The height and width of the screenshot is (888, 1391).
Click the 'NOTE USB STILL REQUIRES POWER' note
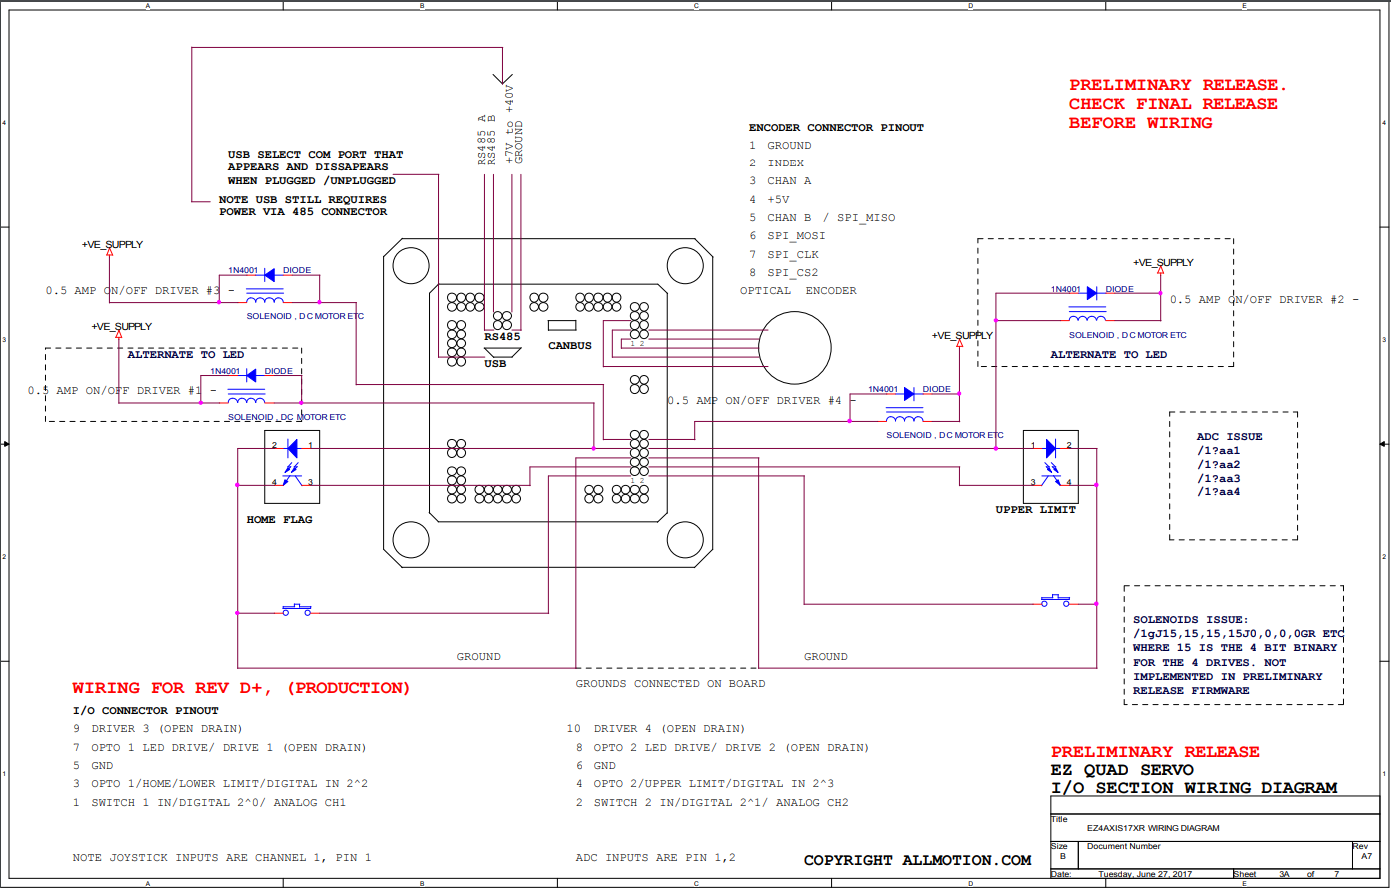click(x=303, y=206)
